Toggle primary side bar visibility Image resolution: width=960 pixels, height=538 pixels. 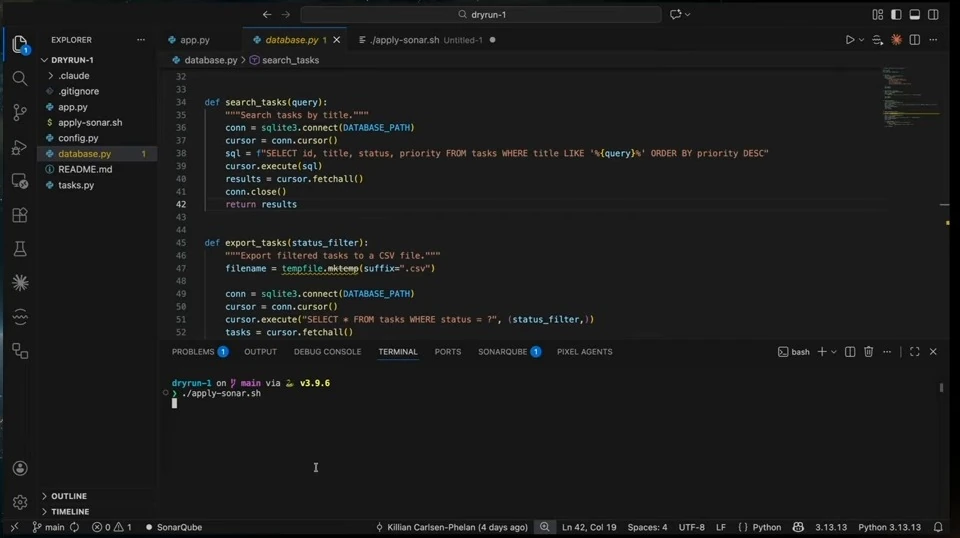click(x=896, y=14)
